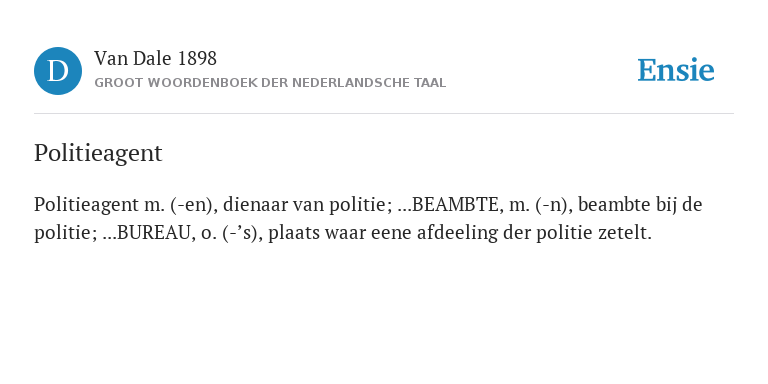Click the first word Politieagent in the definition
768x384 pixels.
[87, 205]
